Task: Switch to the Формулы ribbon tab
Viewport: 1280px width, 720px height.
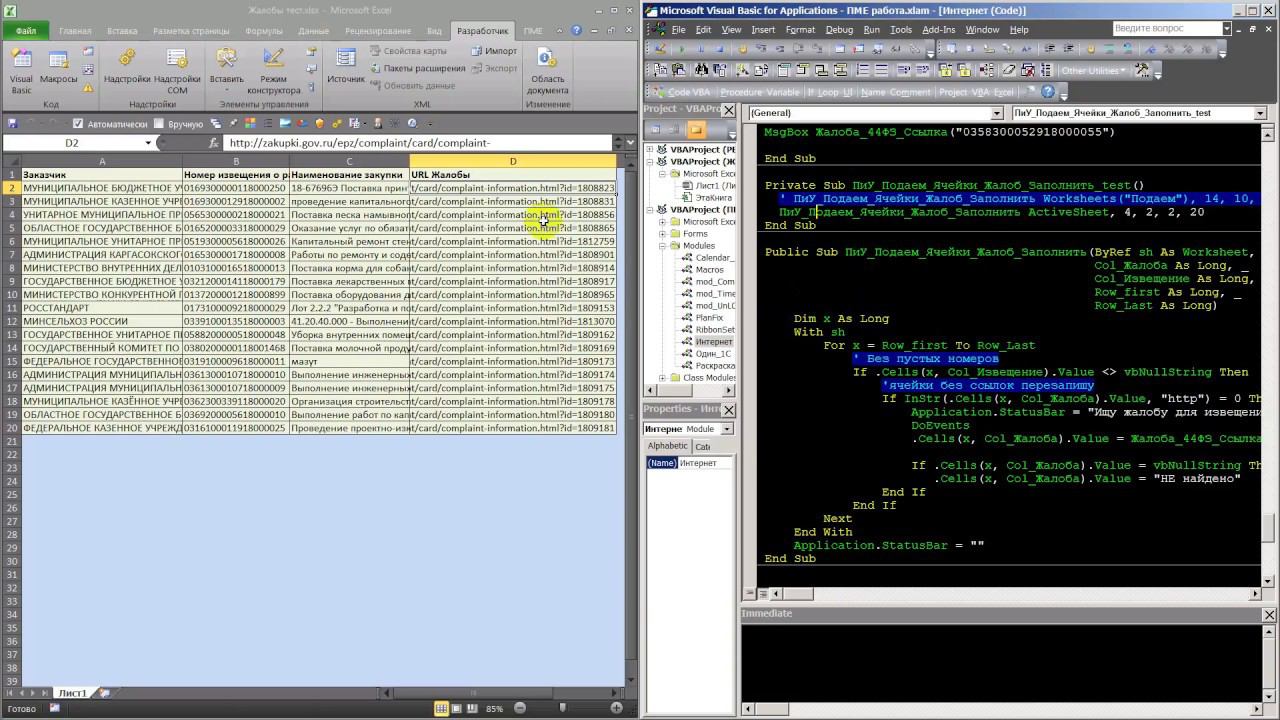Action: tap(264, 31)
